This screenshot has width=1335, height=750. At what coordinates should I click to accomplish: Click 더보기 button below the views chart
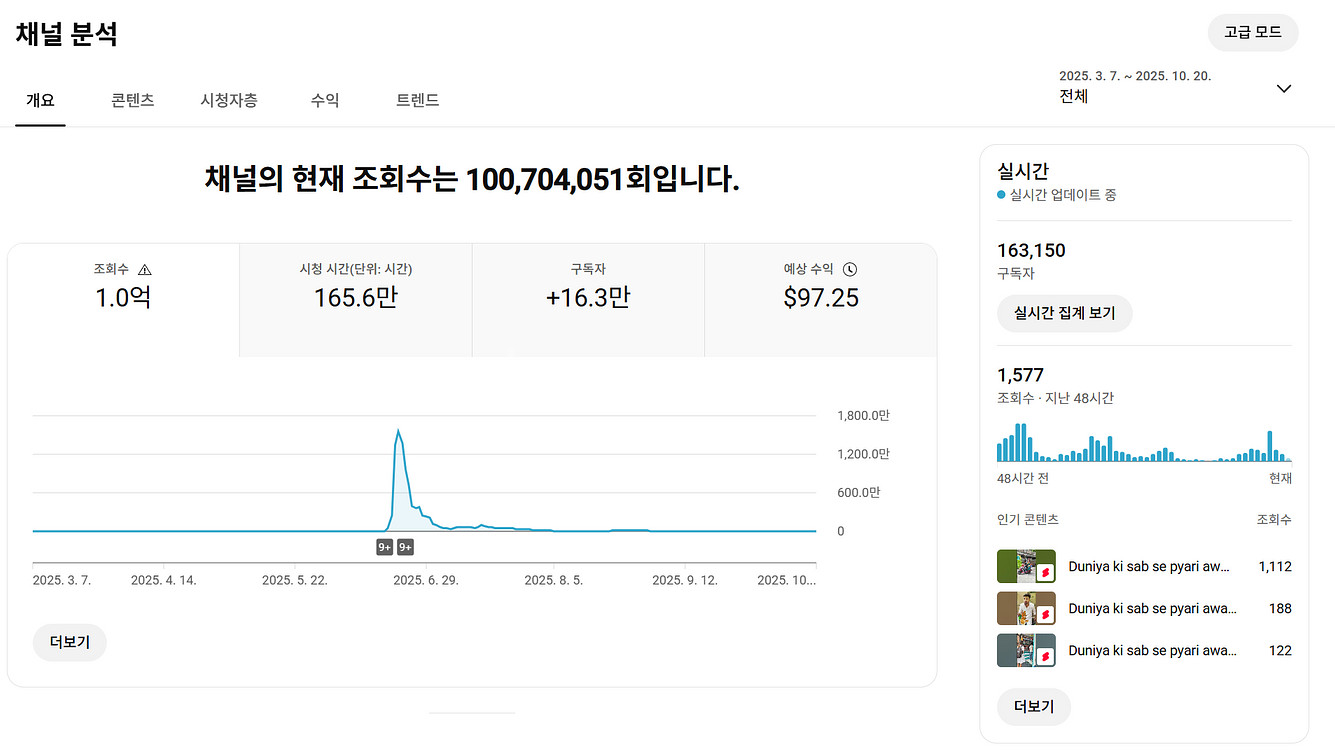(x=70, y=642)
